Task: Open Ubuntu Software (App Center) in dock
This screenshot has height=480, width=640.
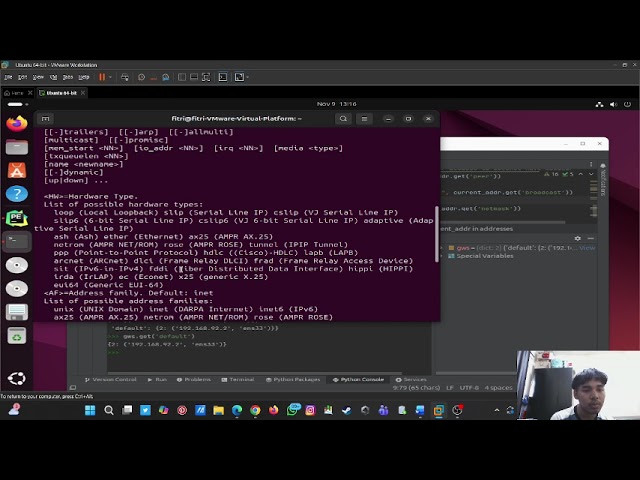Action: 17,170
